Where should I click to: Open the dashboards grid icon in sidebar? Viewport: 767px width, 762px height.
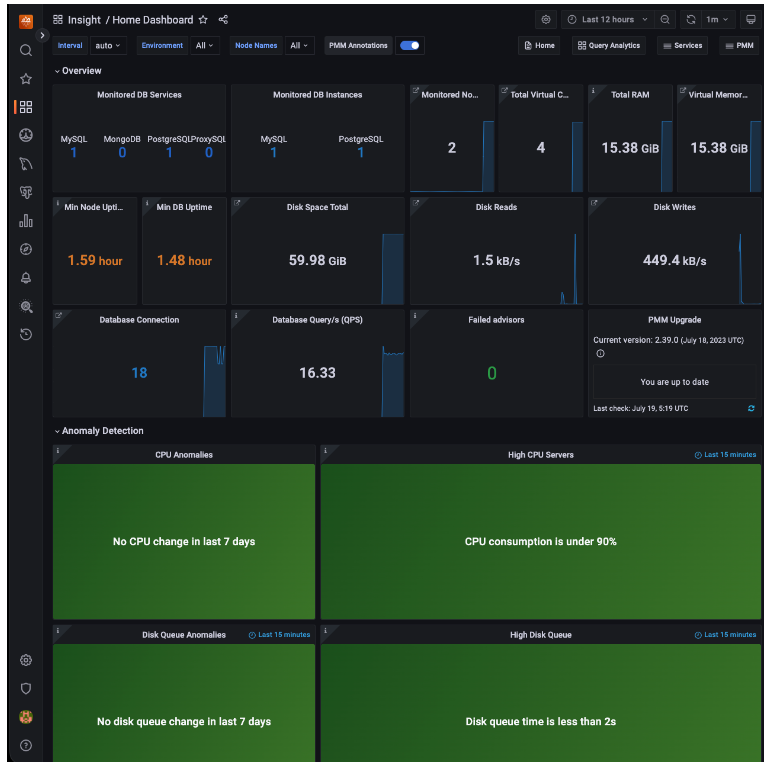[26, 107]
